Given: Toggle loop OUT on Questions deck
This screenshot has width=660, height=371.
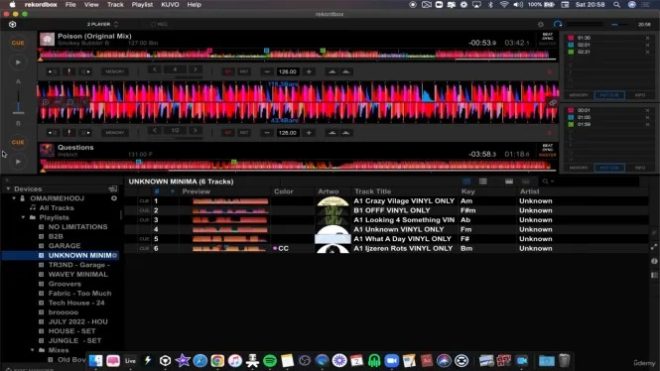Looking at the screenshot, I should coord(244,133).
